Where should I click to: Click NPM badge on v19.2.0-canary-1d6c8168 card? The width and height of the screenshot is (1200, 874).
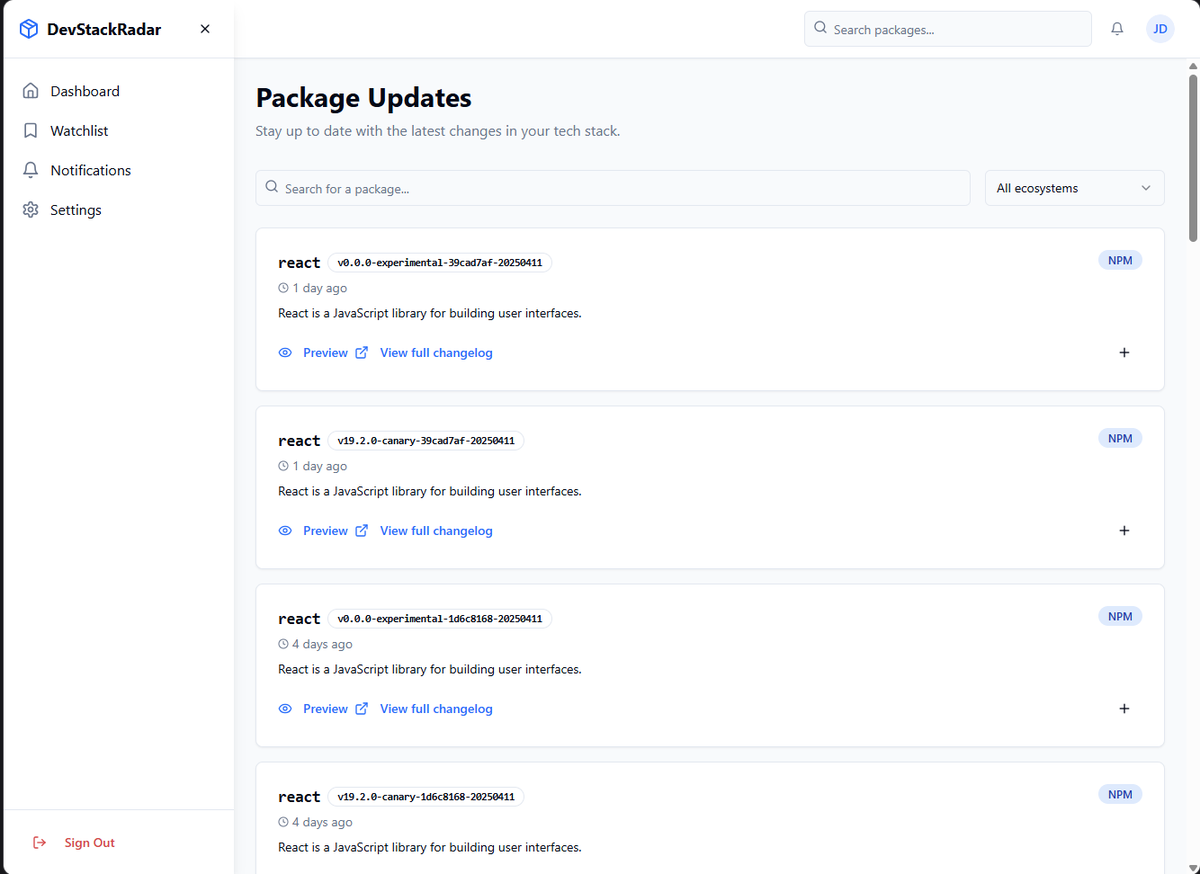click(1120, 794)
